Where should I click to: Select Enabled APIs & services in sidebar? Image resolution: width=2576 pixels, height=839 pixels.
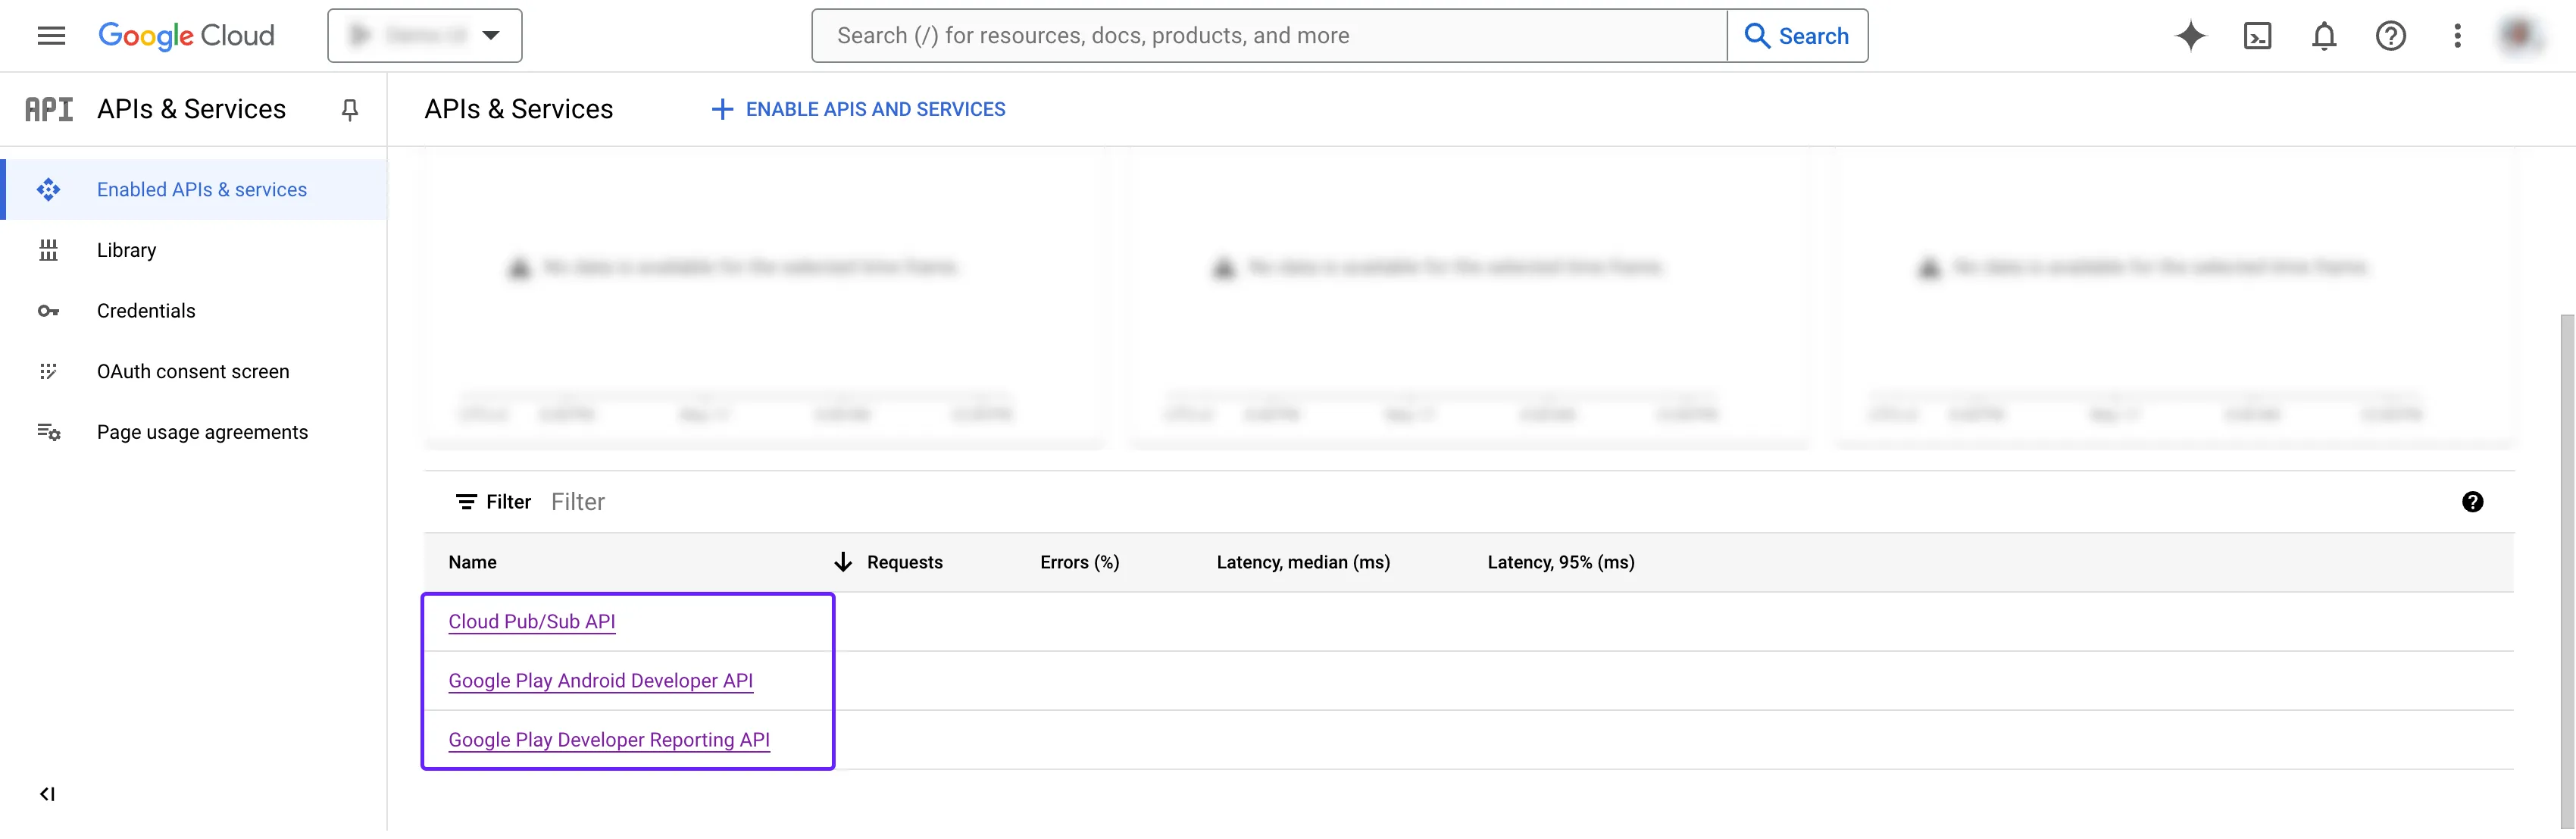[x=202, y=189]
